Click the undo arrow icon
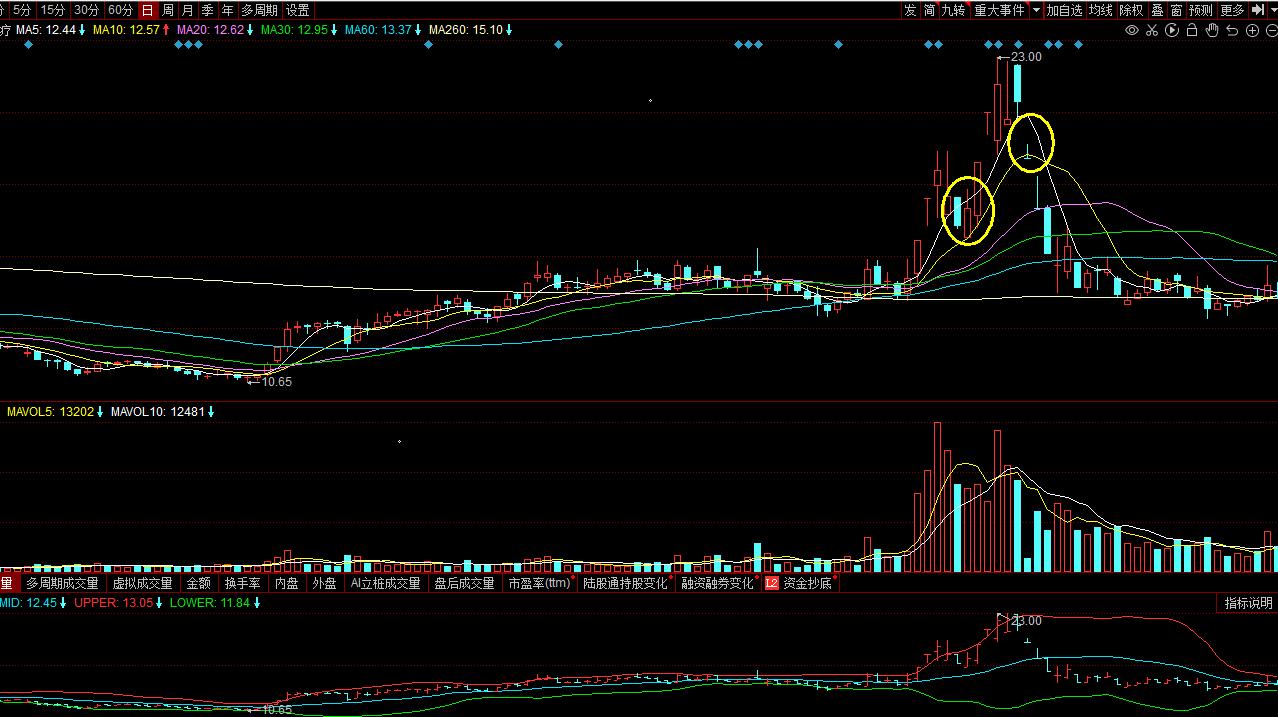Screen dimensions: 1278x717 (1232, 30)
